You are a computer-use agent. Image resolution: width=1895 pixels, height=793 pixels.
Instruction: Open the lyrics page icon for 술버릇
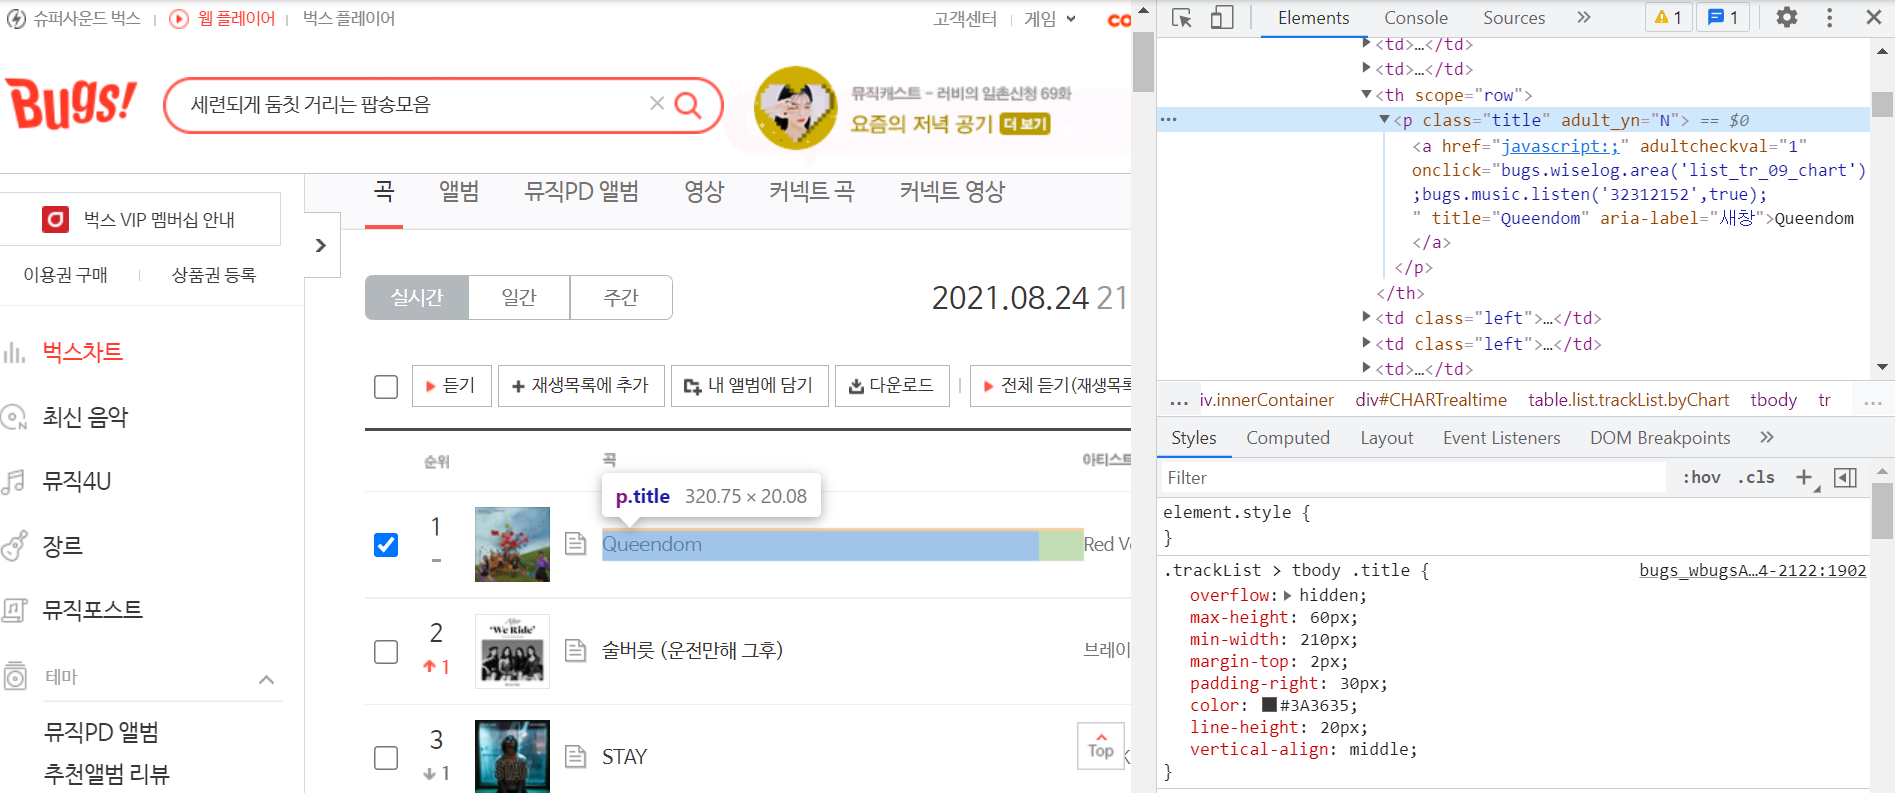click(x=575, y=651)
